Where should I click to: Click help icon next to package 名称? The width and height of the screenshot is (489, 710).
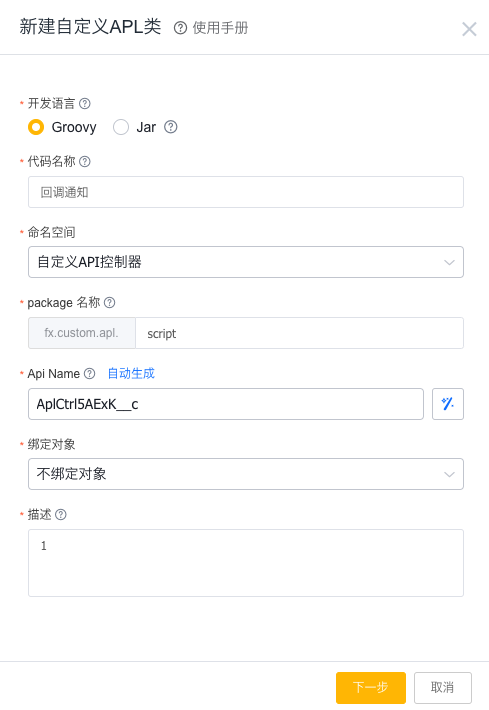point(110,302)
